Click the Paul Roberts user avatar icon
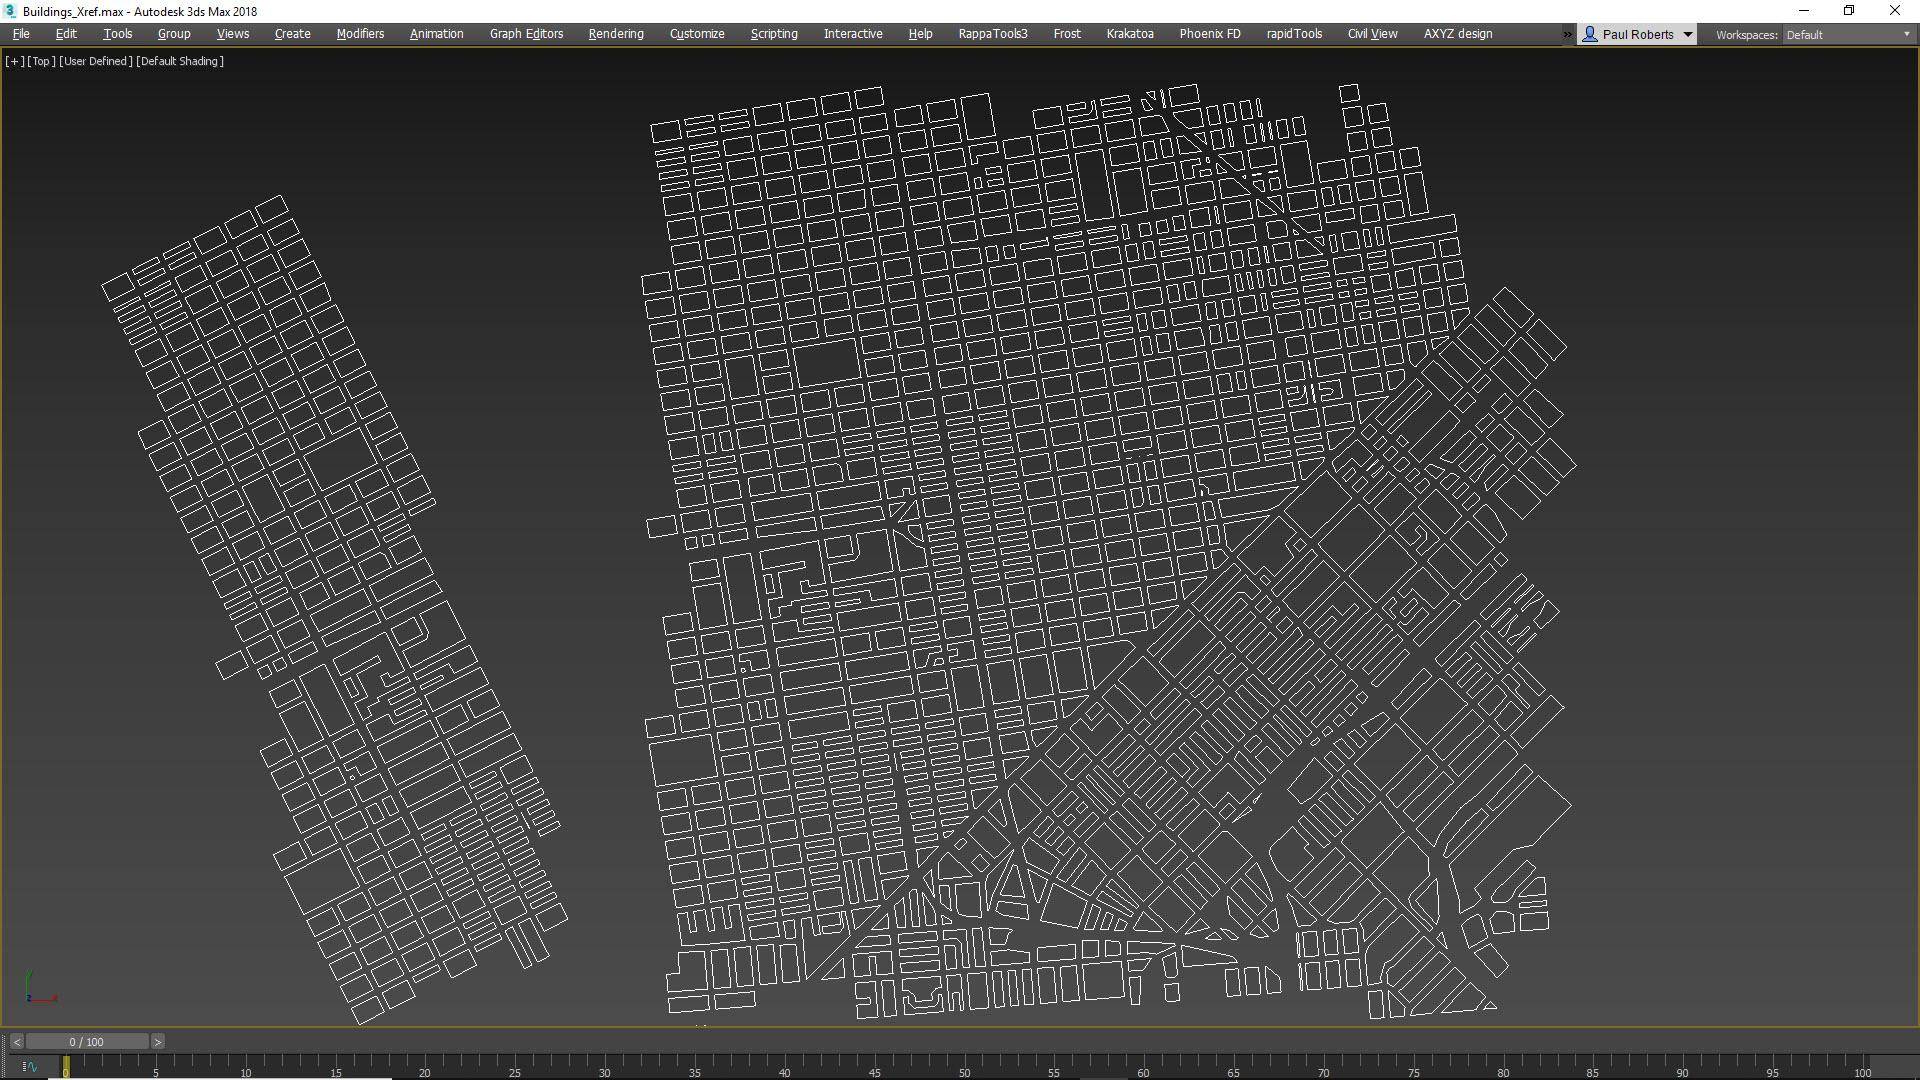 (x=1590, y=33)
